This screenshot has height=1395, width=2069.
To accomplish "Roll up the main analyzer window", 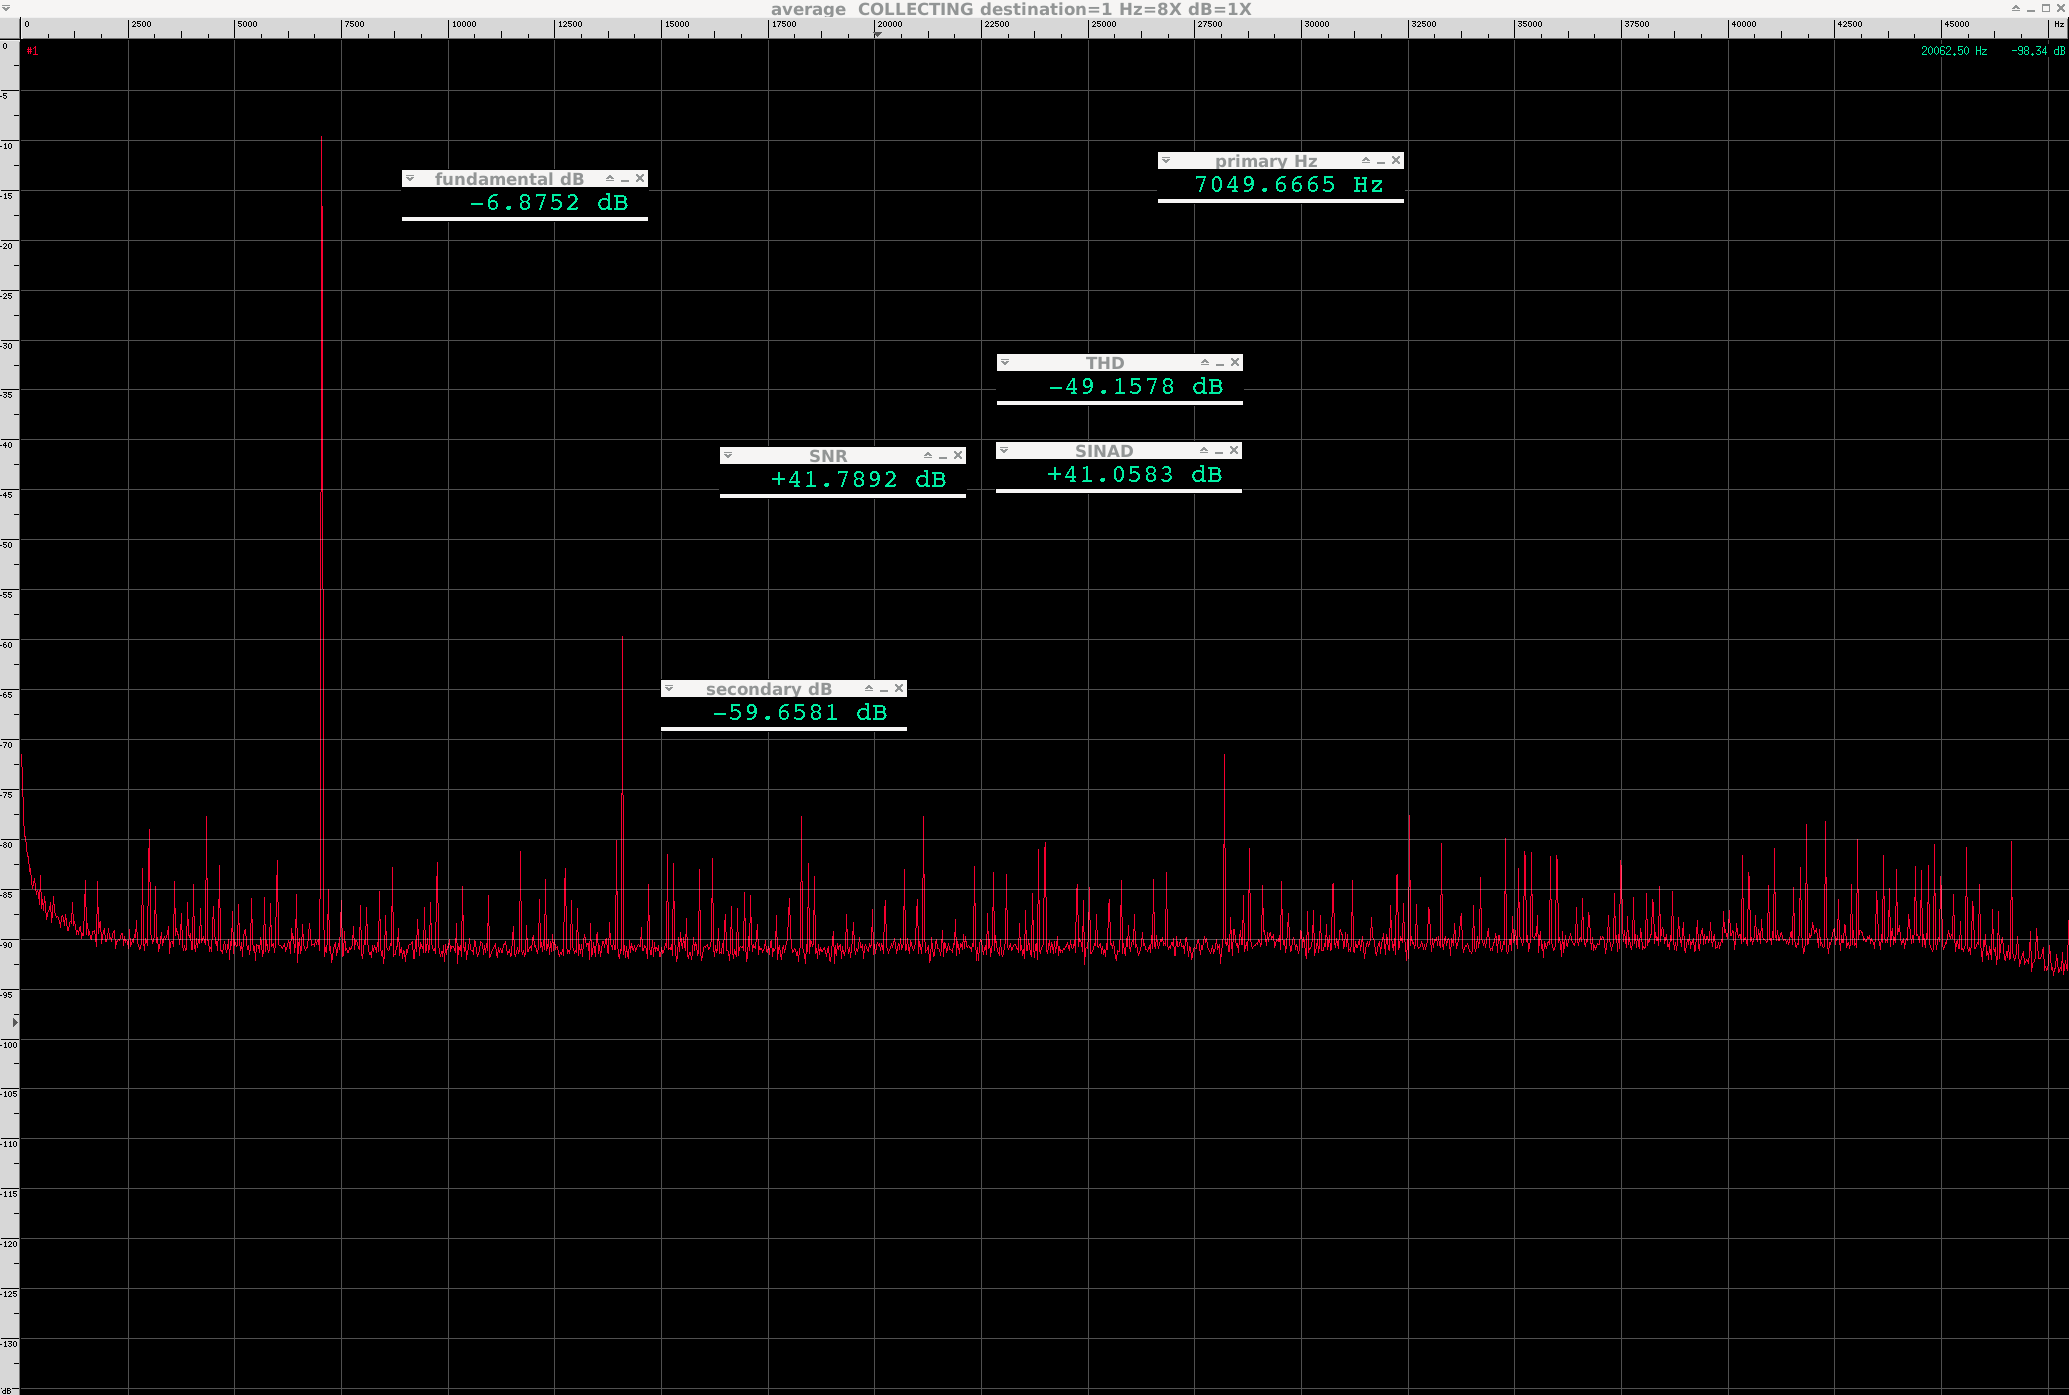I will [x=2016, y=8].
